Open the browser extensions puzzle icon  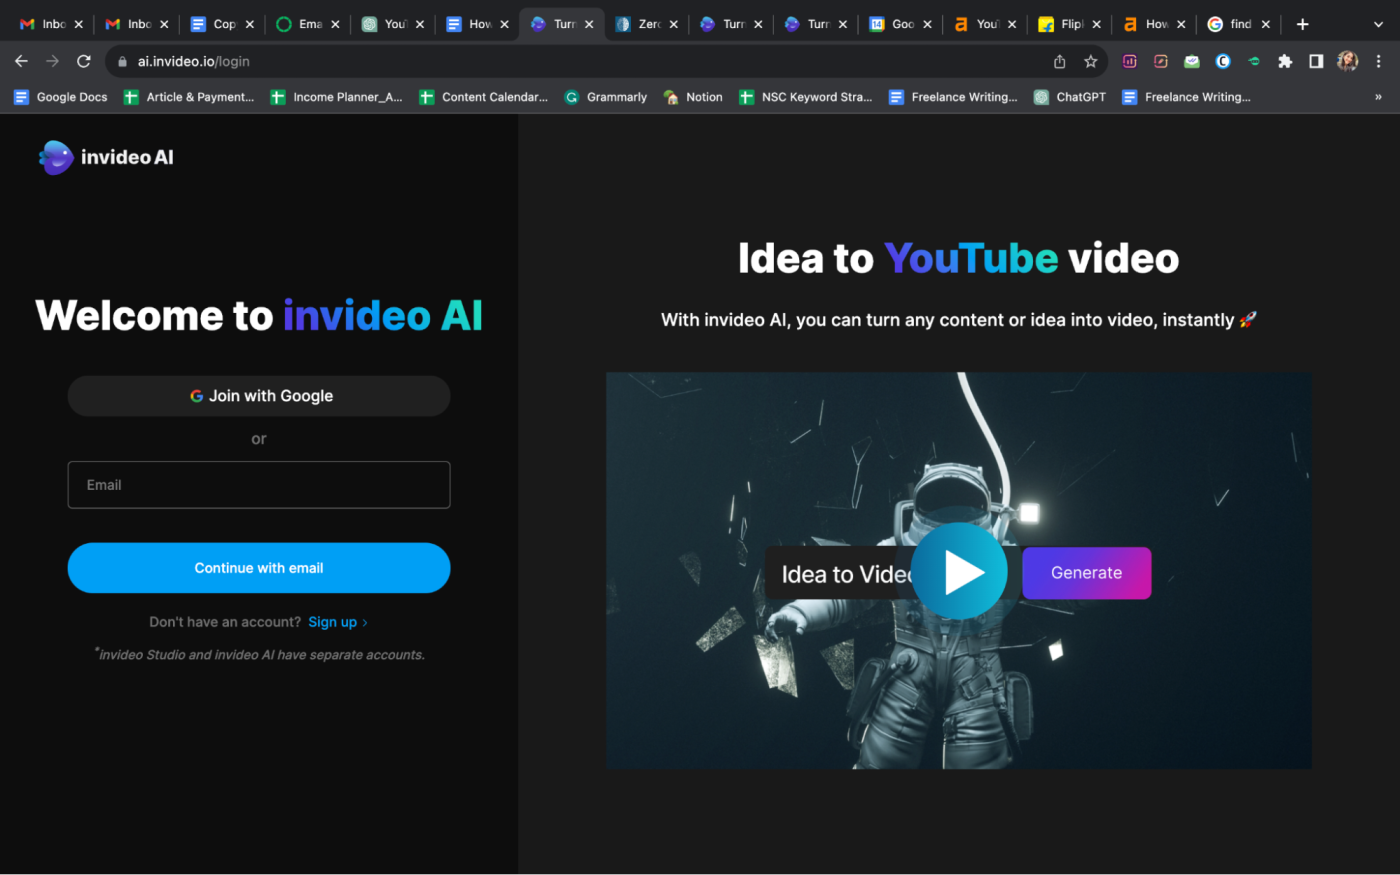pos(1285,61)
